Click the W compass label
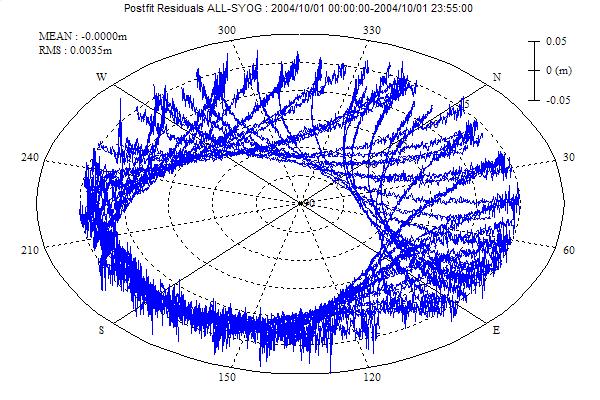The height and width of the screenshot is (400, 600). click(x=102, y=77)
